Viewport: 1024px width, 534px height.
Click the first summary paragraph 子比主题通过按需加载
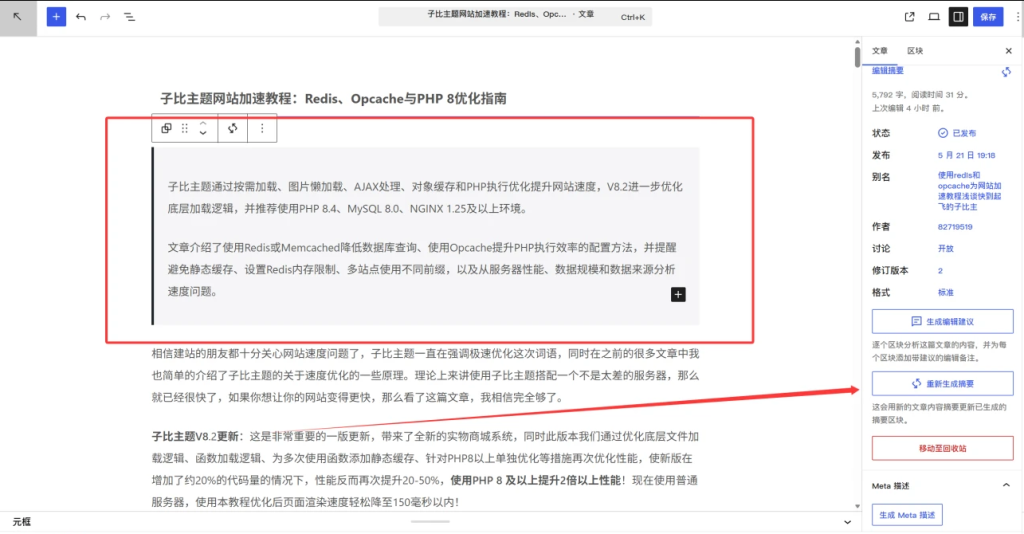(x=425, y=197)
